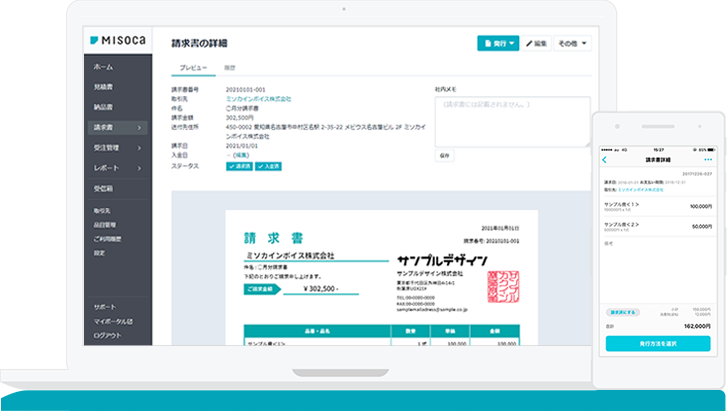The width and height of the screenshot is (727, 411).
Task: Click the ミソカインボイス株式会社 client link
Action: (258, 99)
